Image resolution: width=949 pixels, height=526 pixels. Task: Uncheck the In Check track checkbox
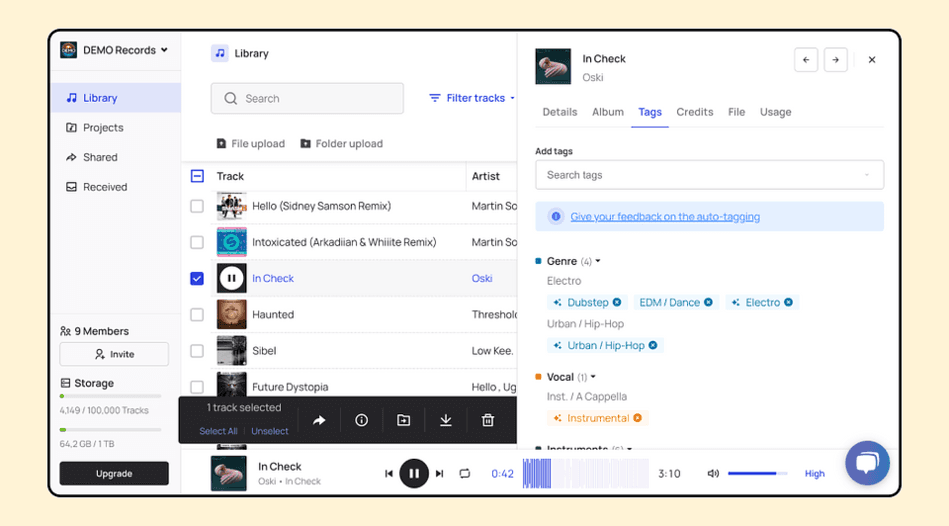click(x=197, y=278)
